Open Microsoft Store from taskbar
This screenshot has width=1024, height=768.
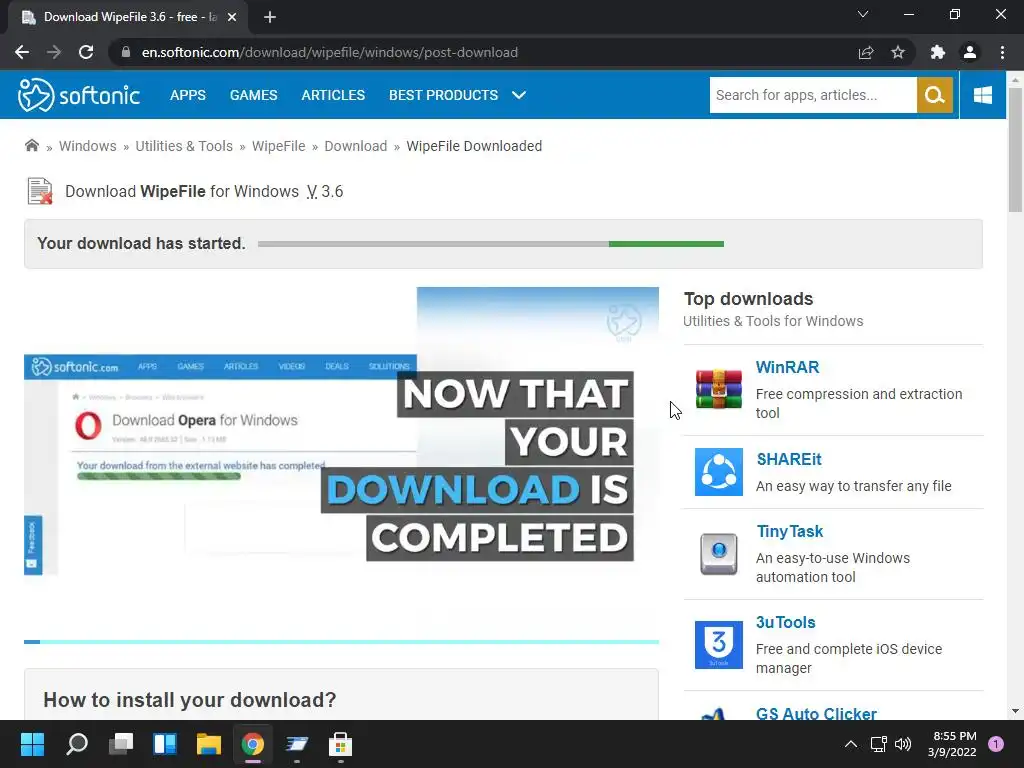pyautogui.click(x=340, y=744)
